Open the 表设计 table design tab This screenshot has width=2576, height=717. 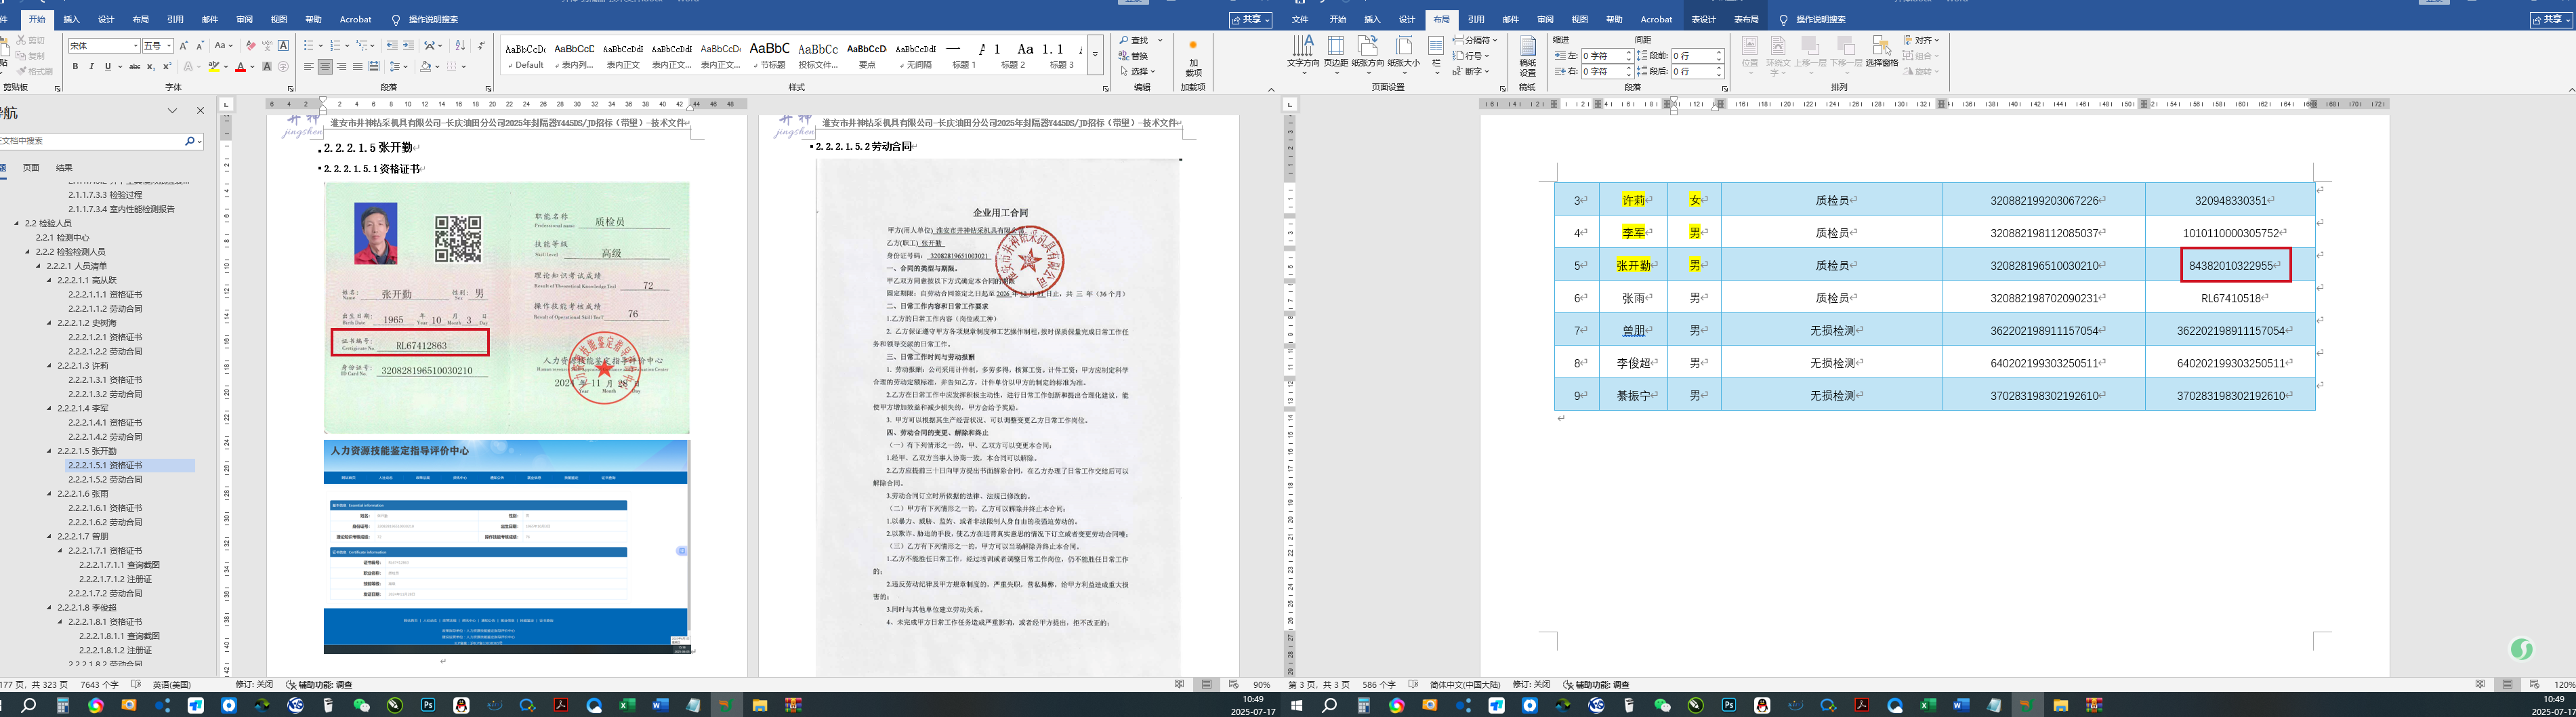click(1703, 19)
